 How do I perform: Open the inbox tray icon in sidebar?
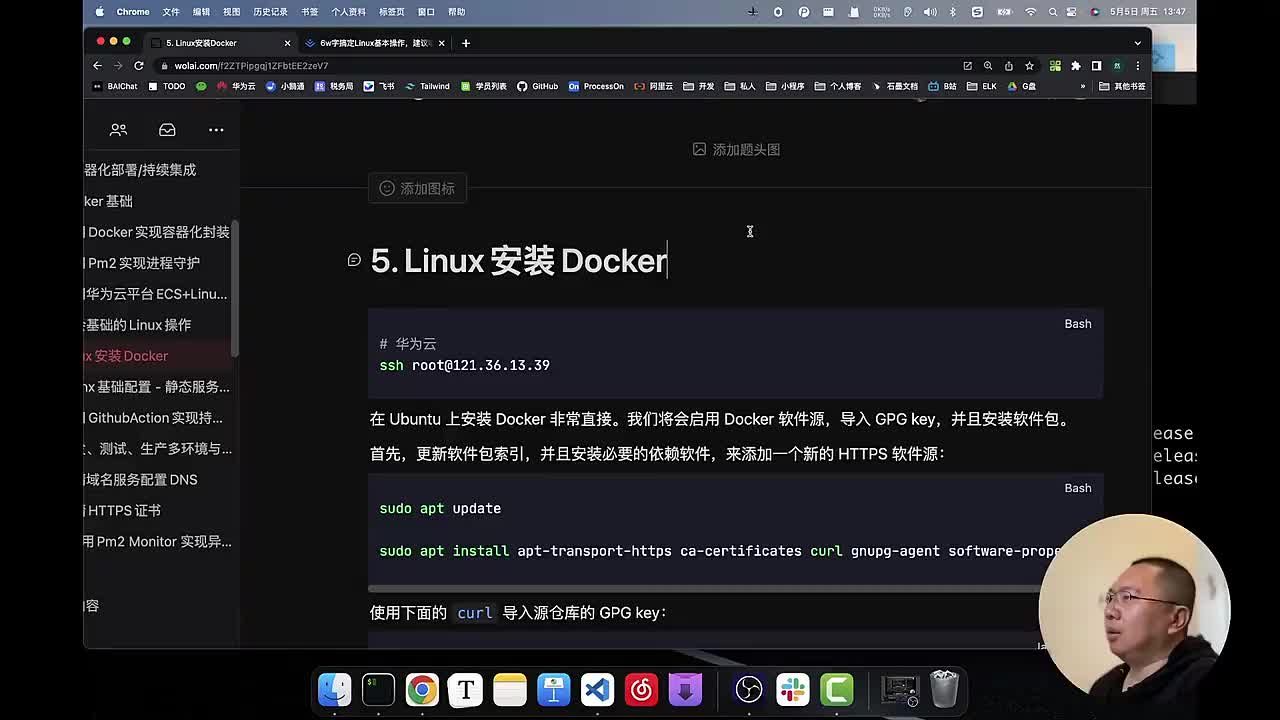[x=167, y=130]
